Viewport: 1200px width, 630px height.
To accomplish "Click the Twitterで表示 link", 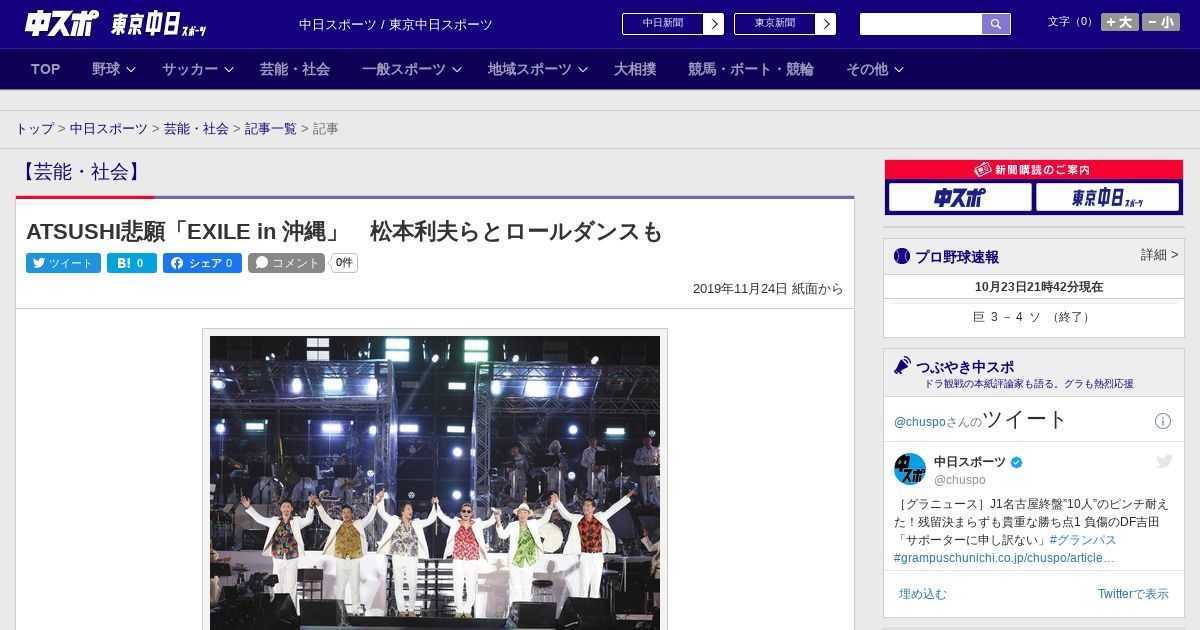I will (1133, 594).
